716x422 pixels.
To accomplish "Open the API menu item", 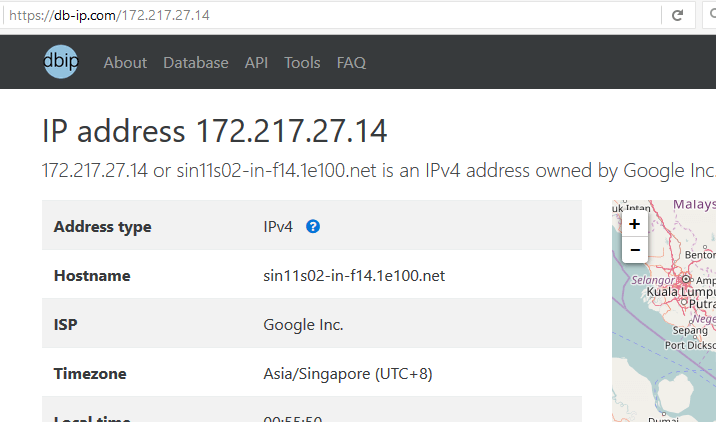I will 256,63.
